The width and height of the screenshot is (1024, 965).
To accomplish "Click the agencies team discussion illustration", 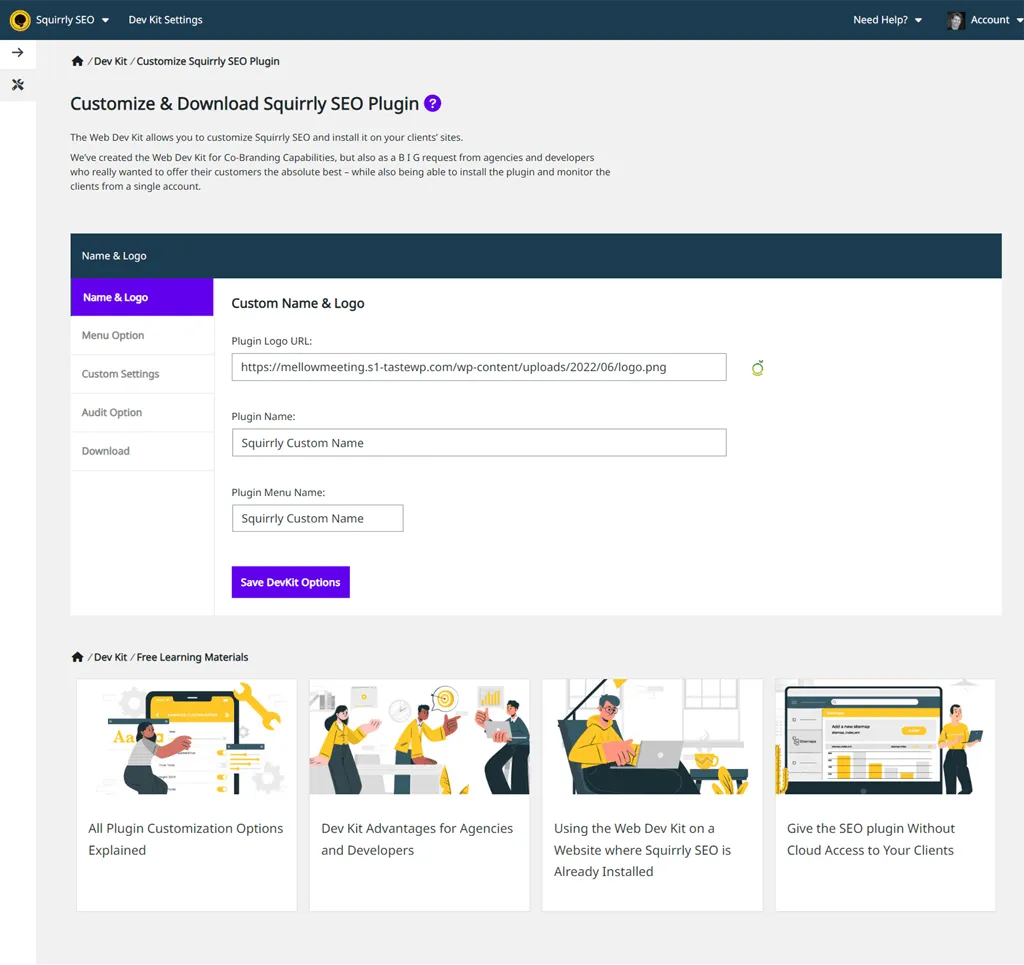I will (419, 736).
